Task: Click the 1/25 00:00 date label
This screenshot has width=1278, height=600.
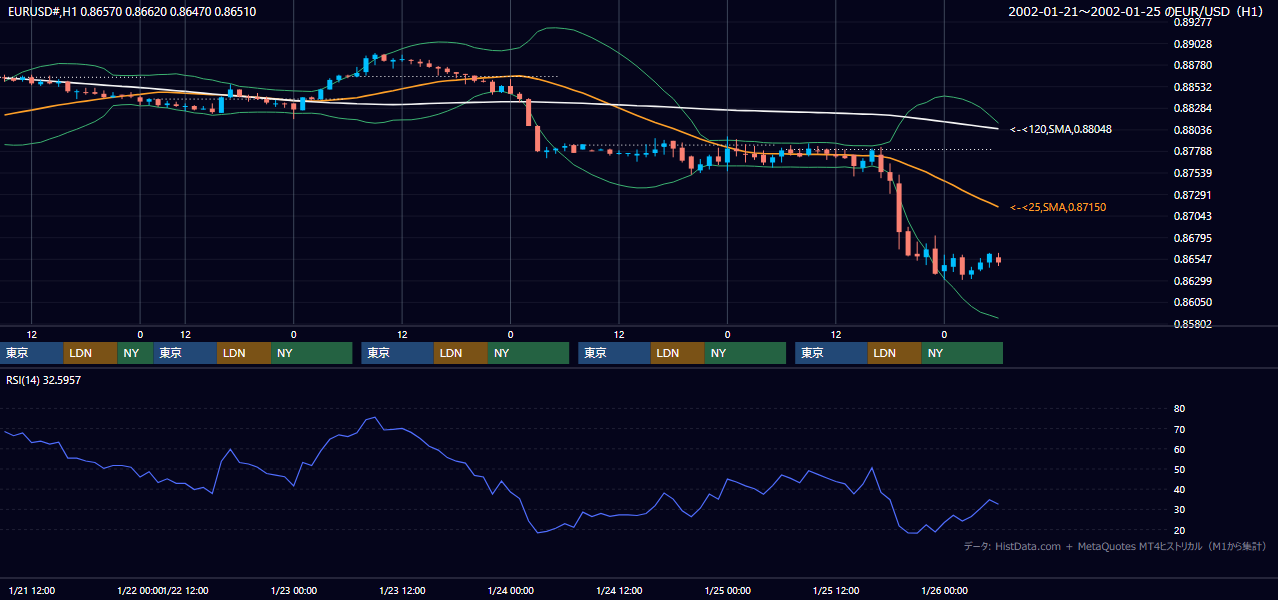Action: point(727,591)
